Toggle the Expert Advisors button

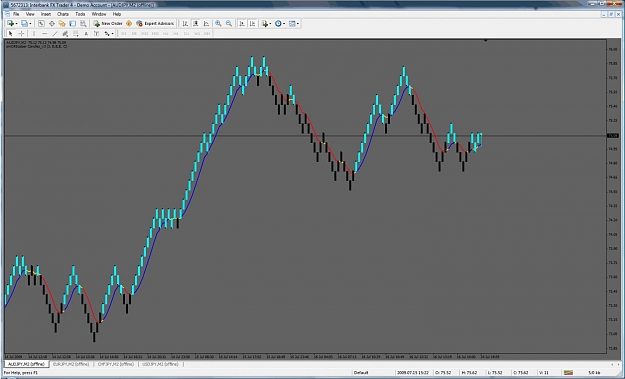[155, 24]
